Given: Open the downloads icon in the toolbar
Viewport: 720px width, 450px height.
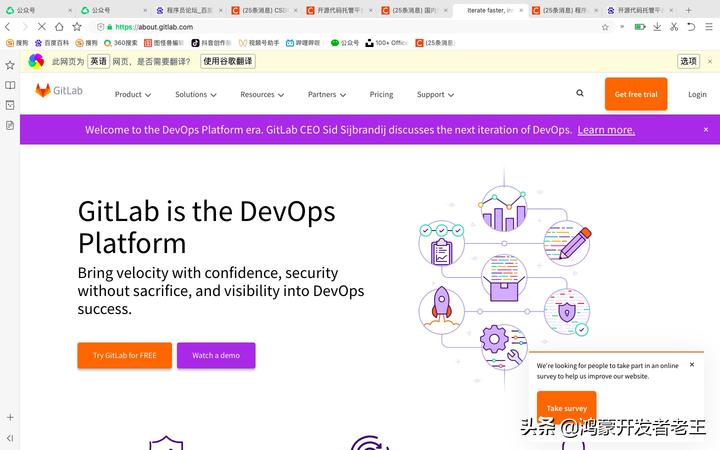Looking at the screenshot, I should (x=657, y=27).
